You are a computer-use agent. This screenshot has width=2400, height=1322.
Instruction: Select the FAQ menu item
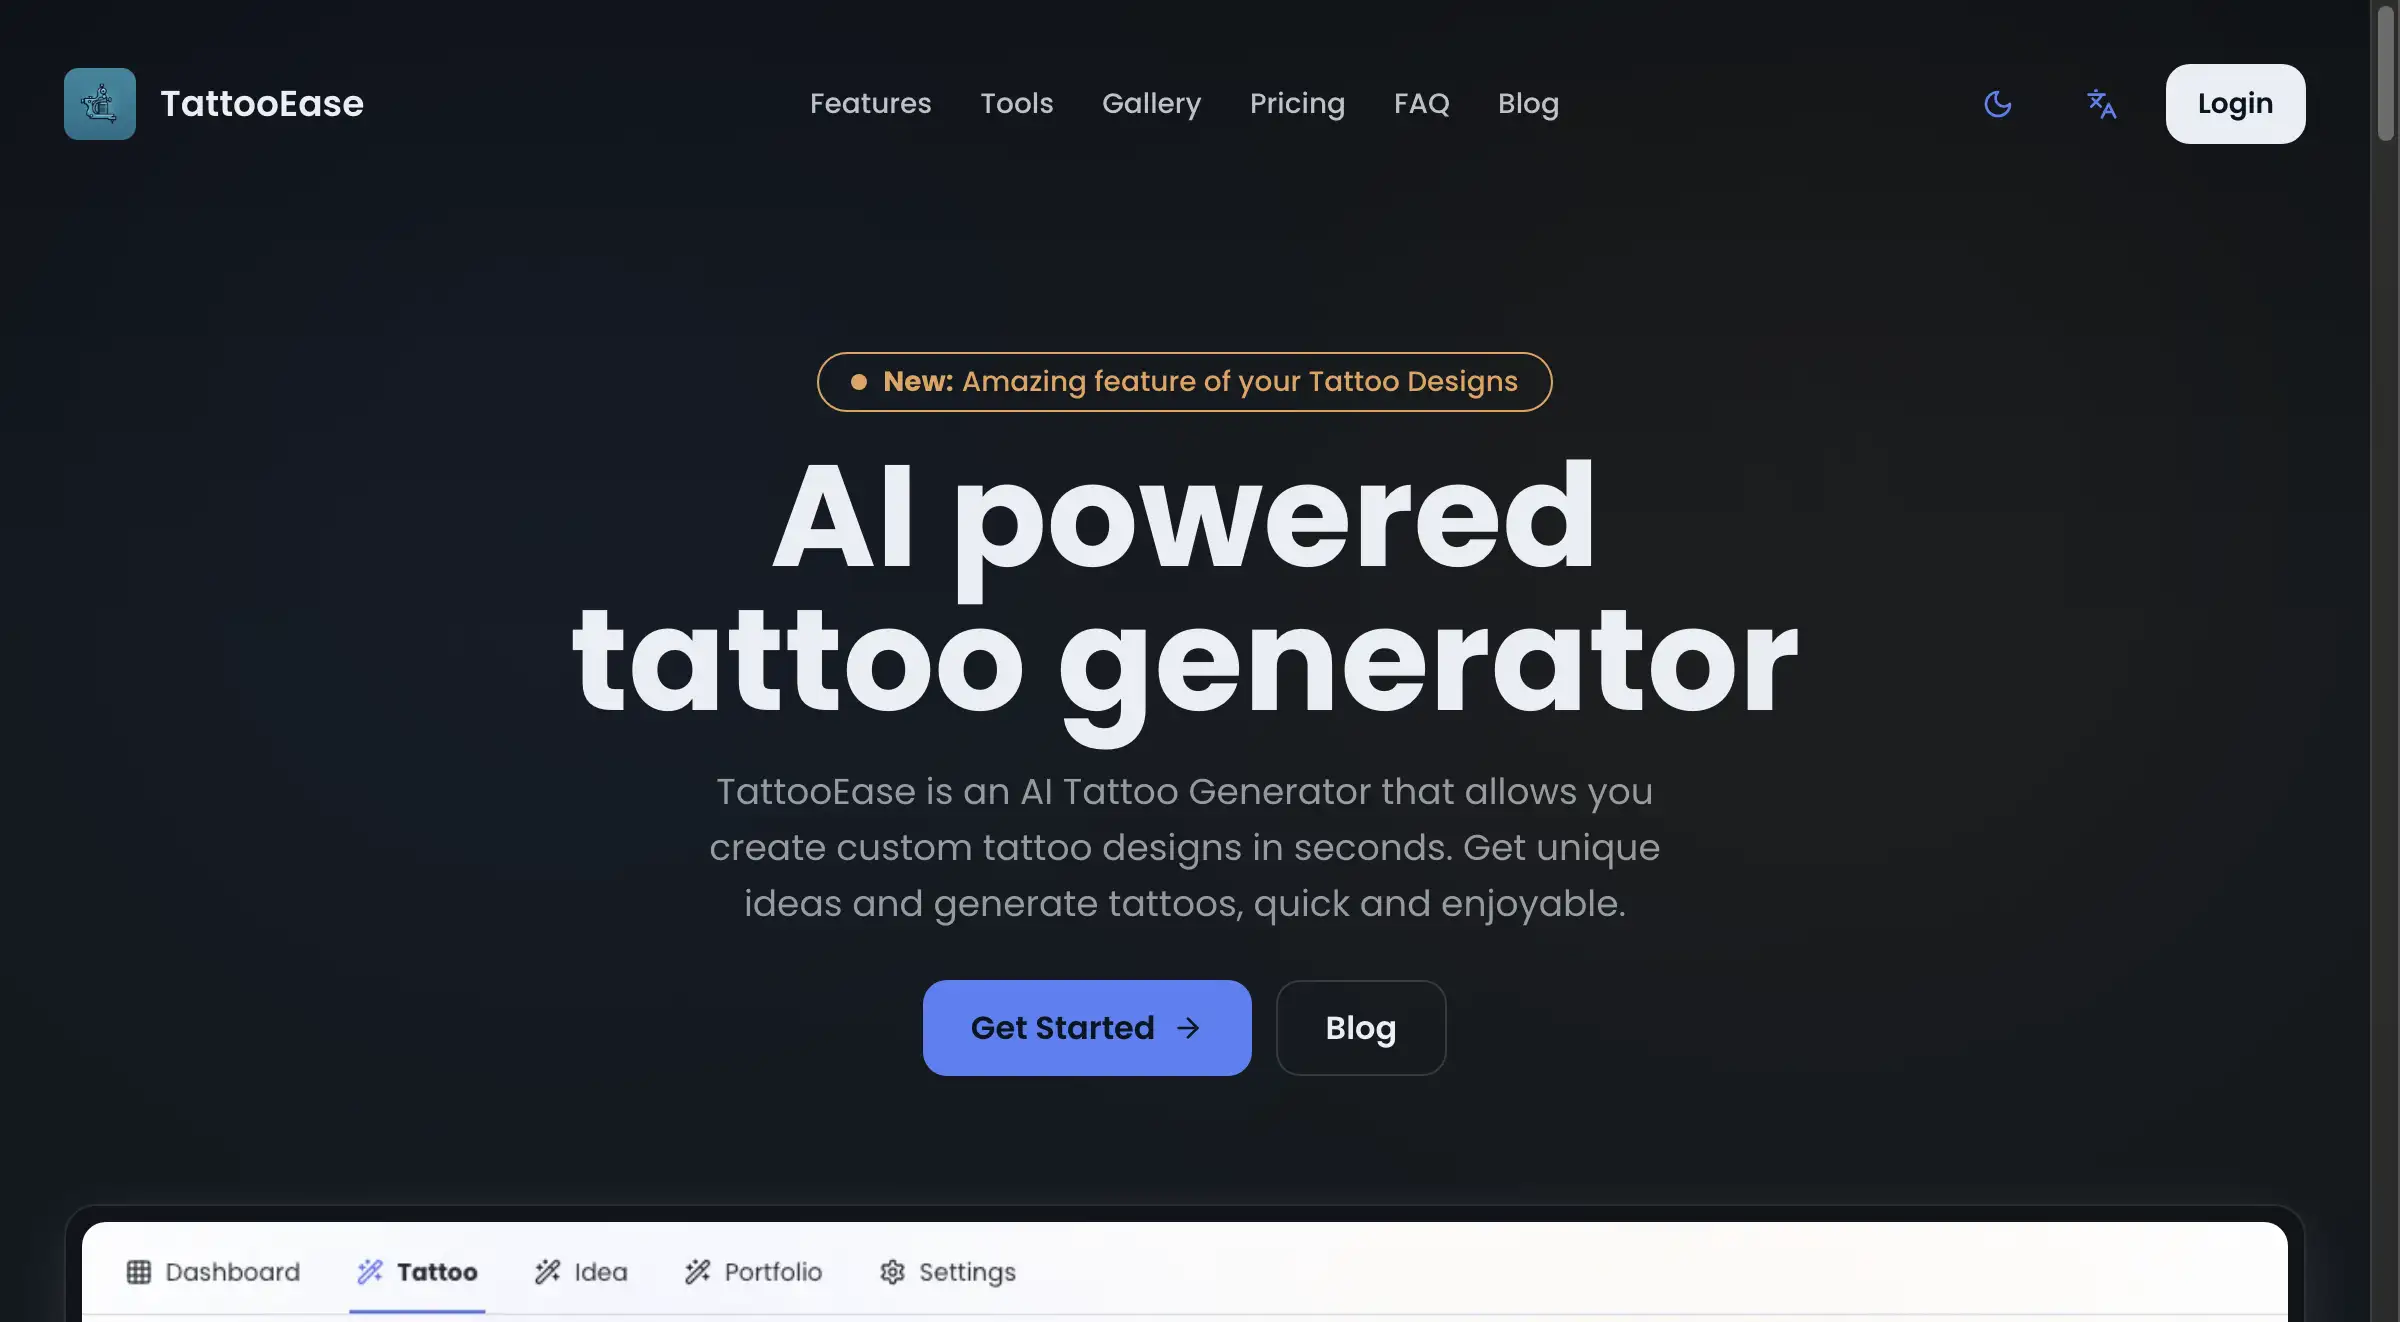pyautogui.click(x=1422, y=103)
